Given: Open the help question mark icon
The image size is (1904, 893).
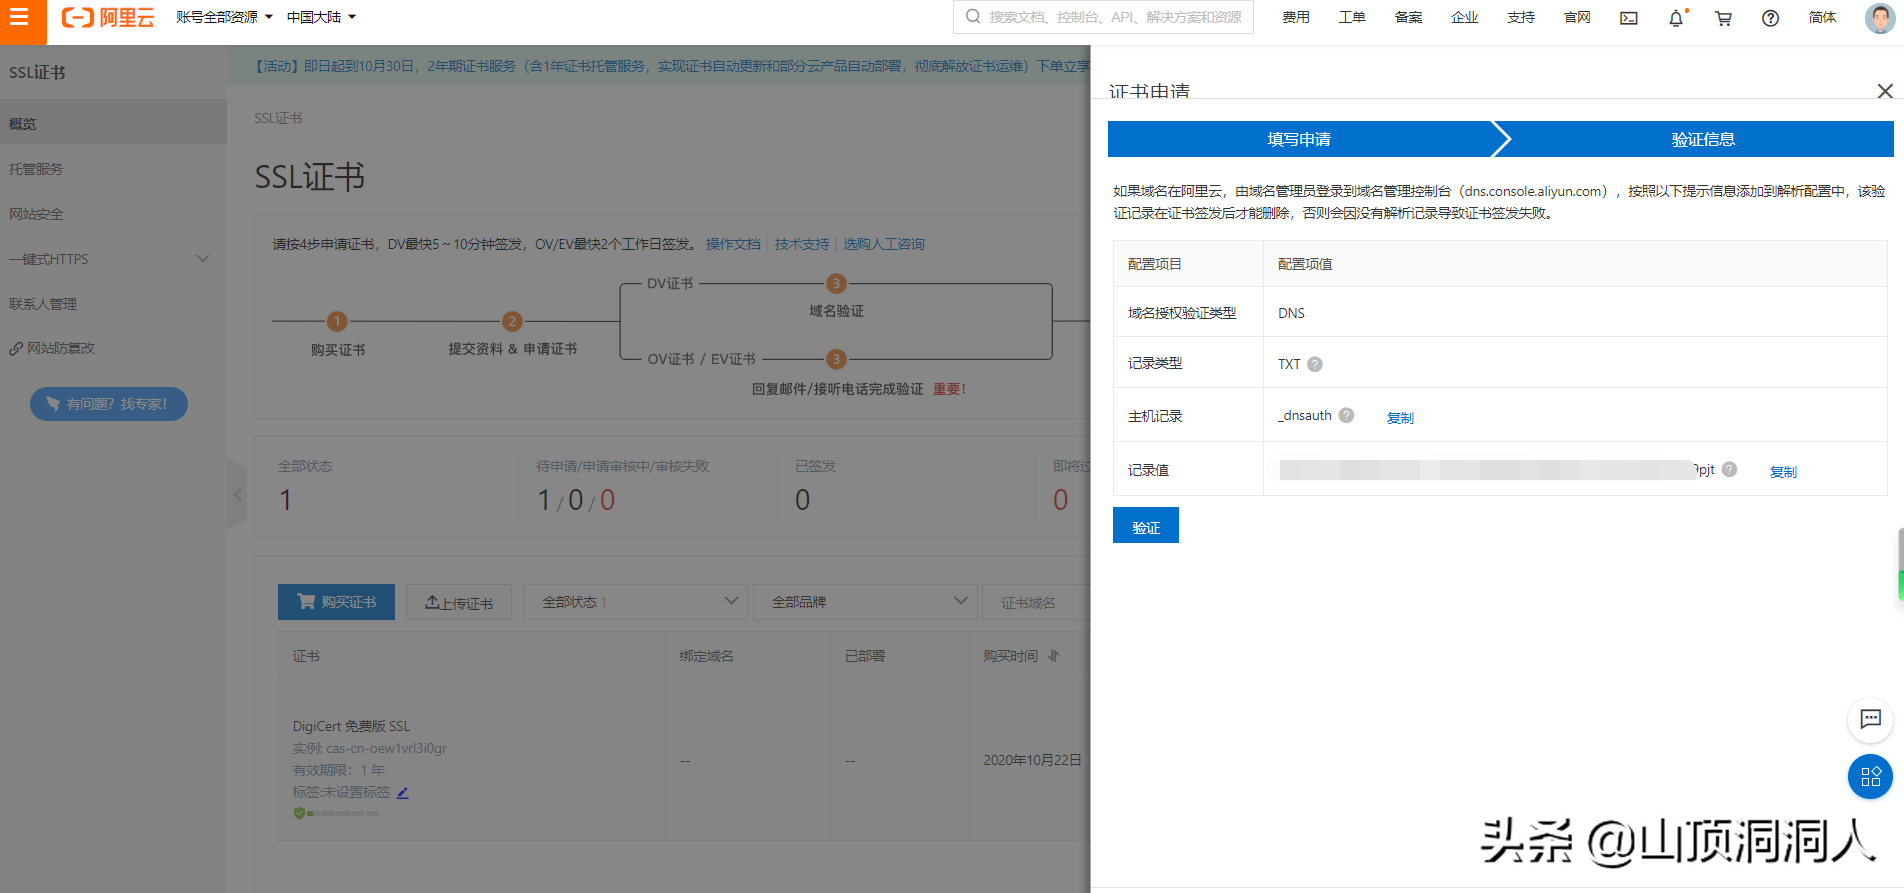Looking at the screenshot, I should (1770, 18).
